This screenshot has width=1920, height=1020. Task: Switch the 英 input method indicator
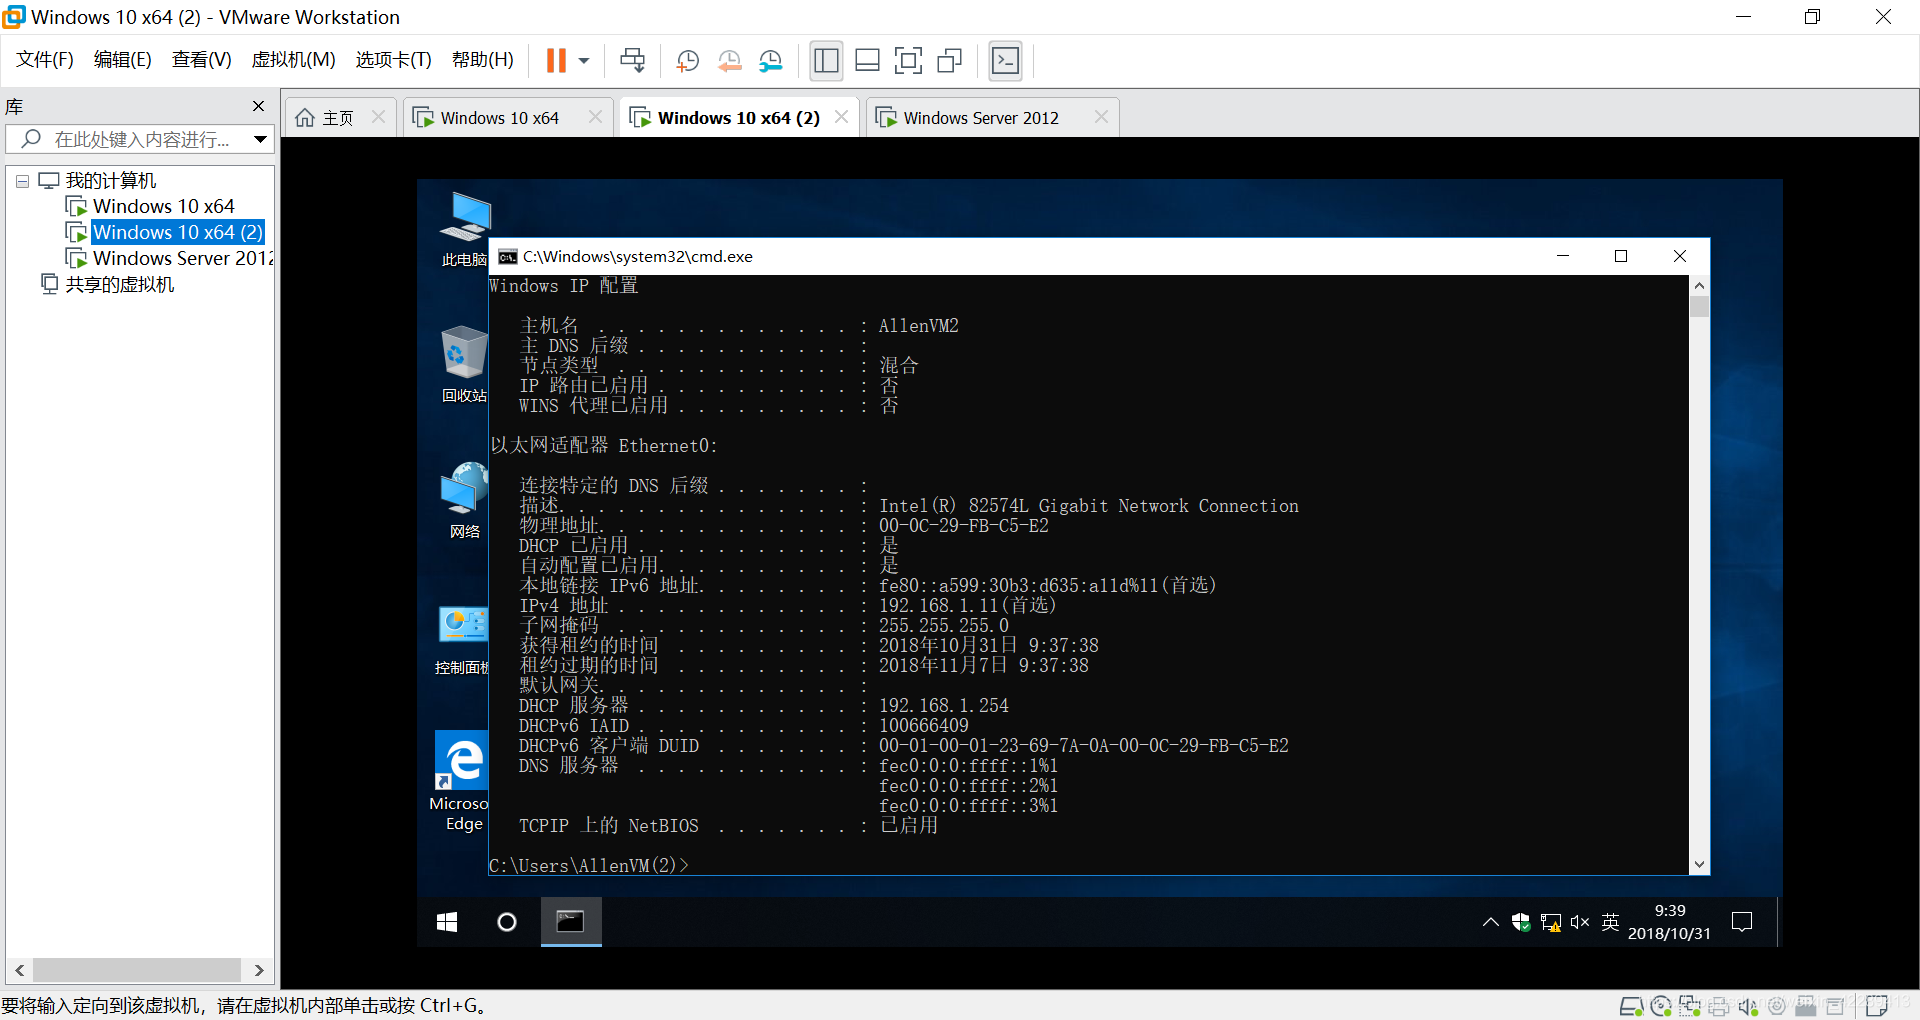click(1610, 922)
